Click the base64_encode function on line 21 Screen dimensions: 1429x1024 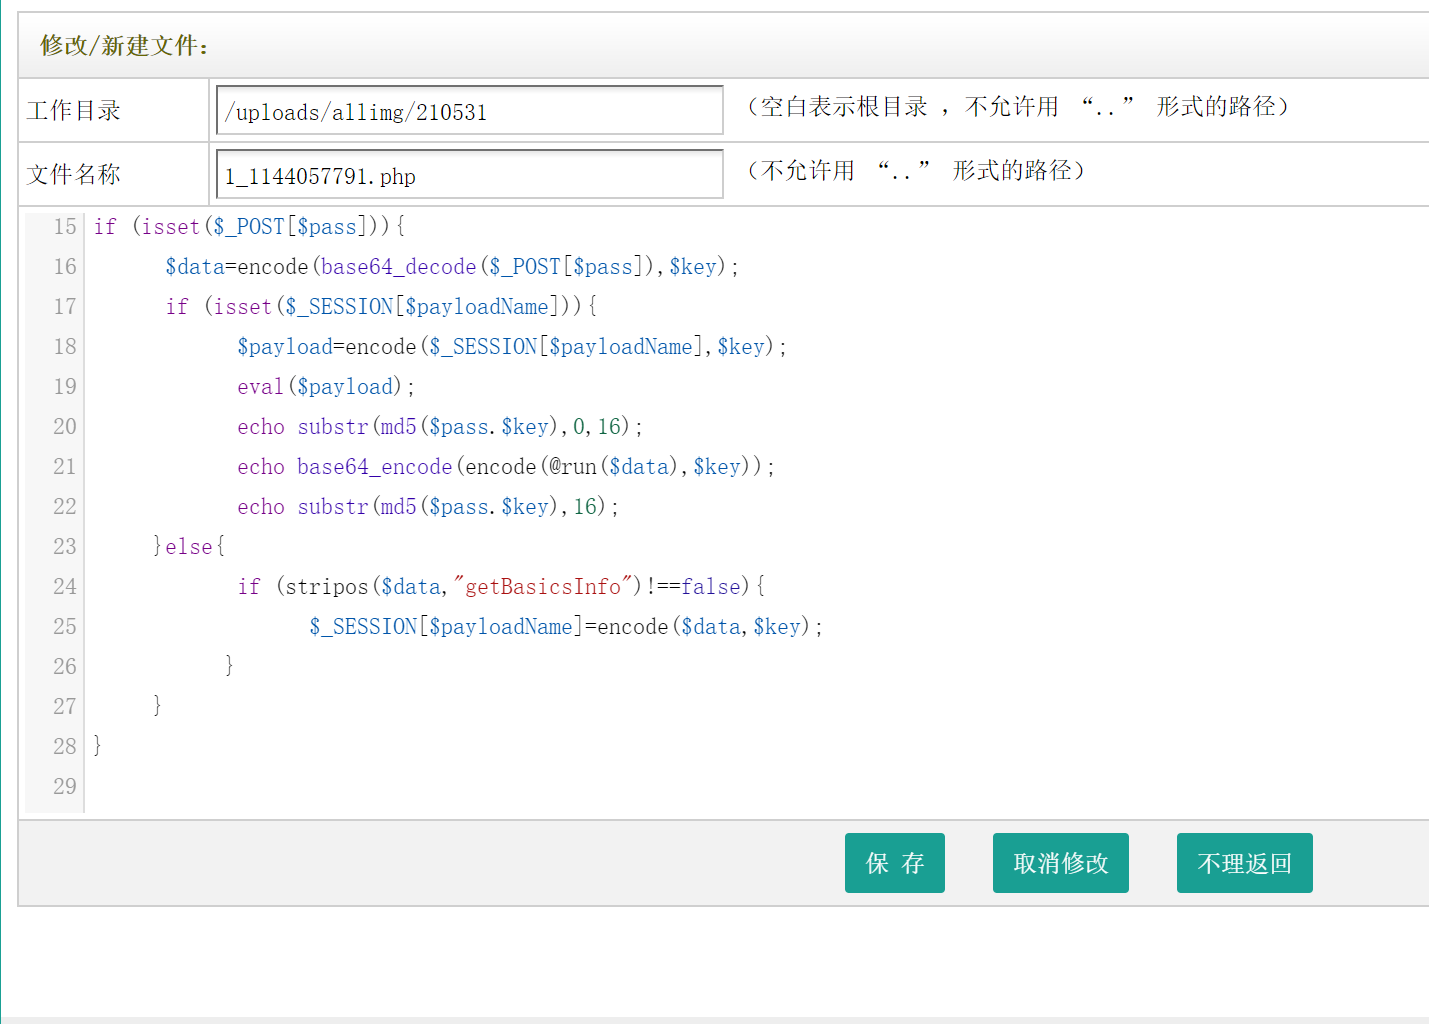[x=375, y=467]
